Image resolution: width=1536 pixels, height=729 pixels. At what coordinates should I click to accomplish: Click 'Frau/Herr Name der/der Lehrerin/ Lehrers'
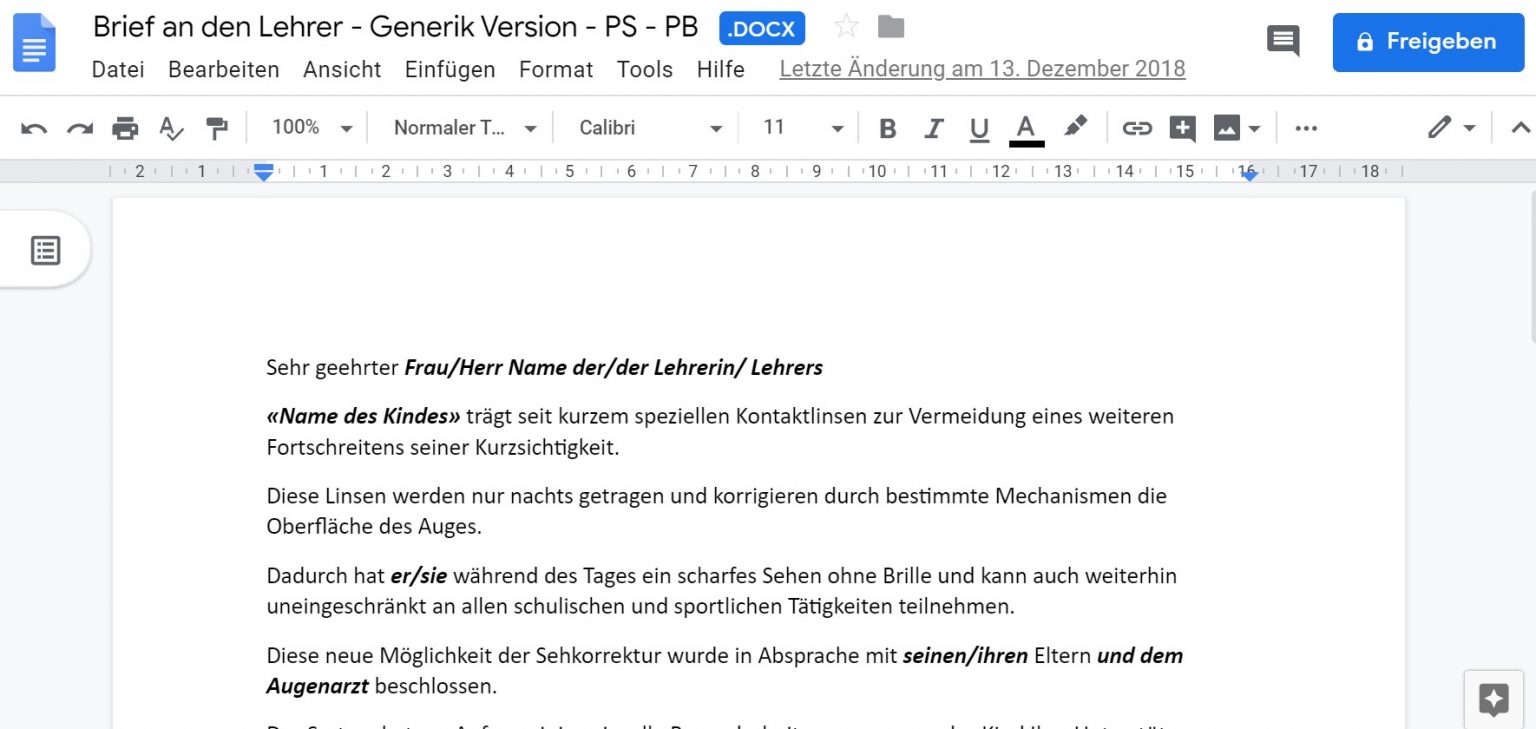(x=613, y=367)
